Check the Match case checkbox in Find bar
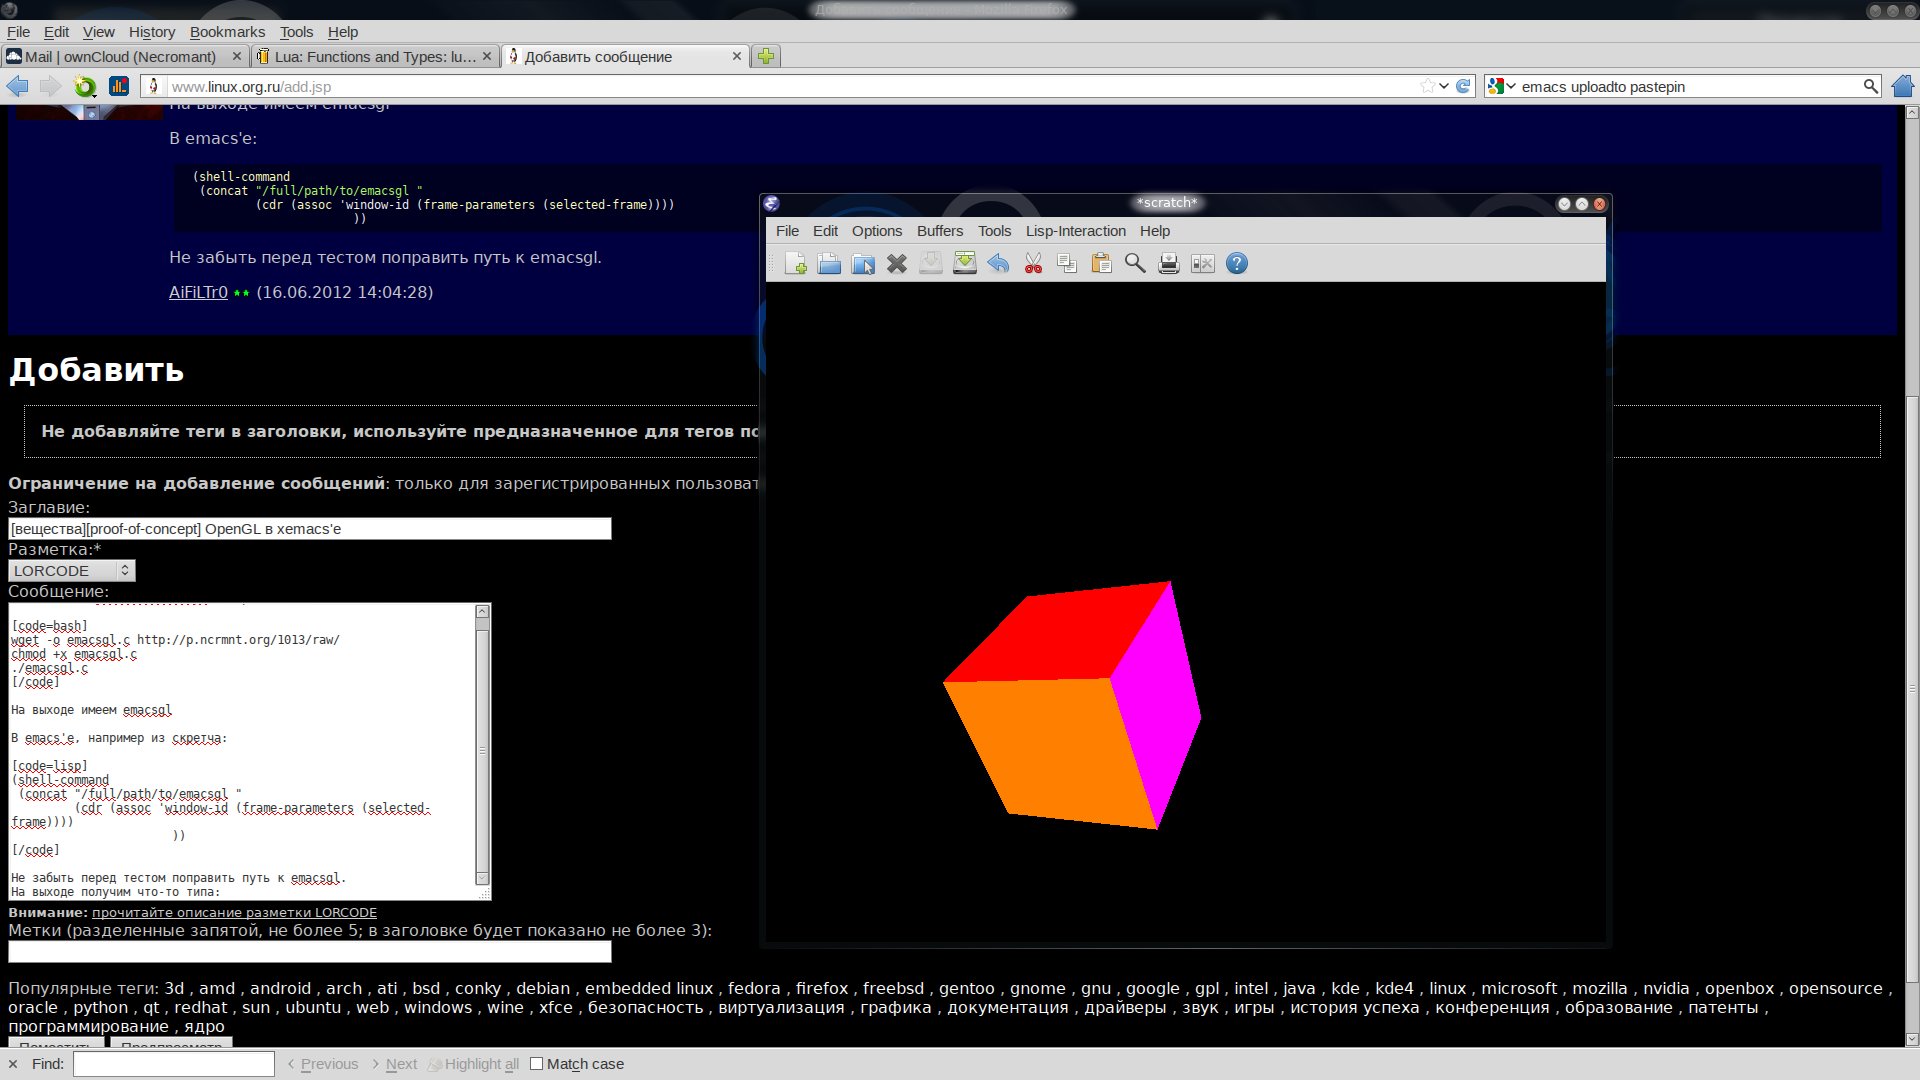 coord(537,1063)
